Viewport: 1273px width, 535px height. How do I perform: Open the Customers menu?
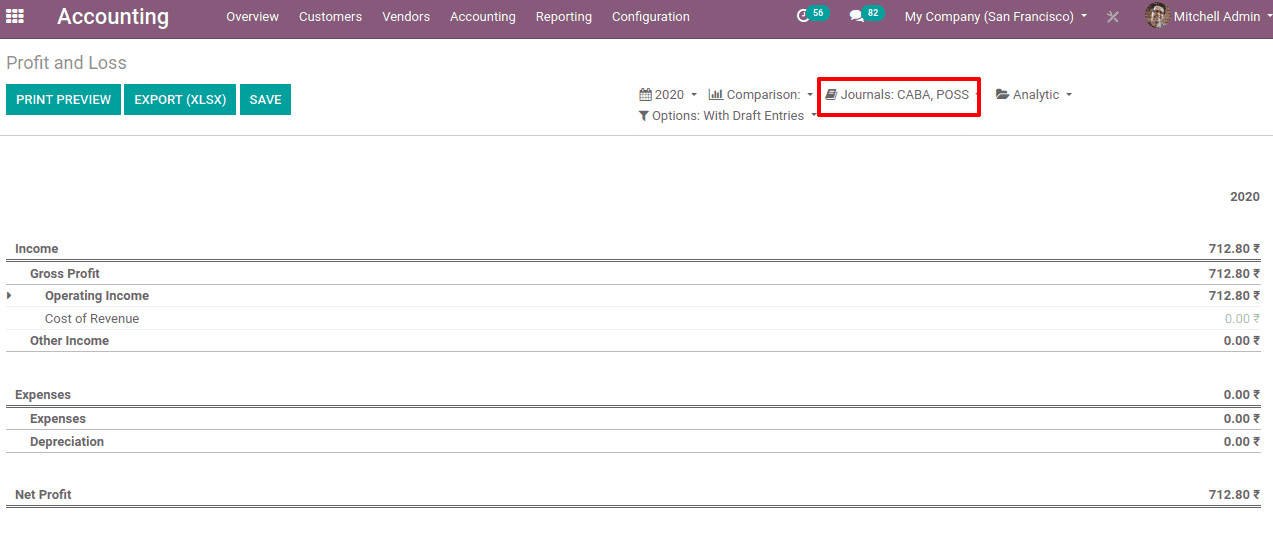pos(330,17)
